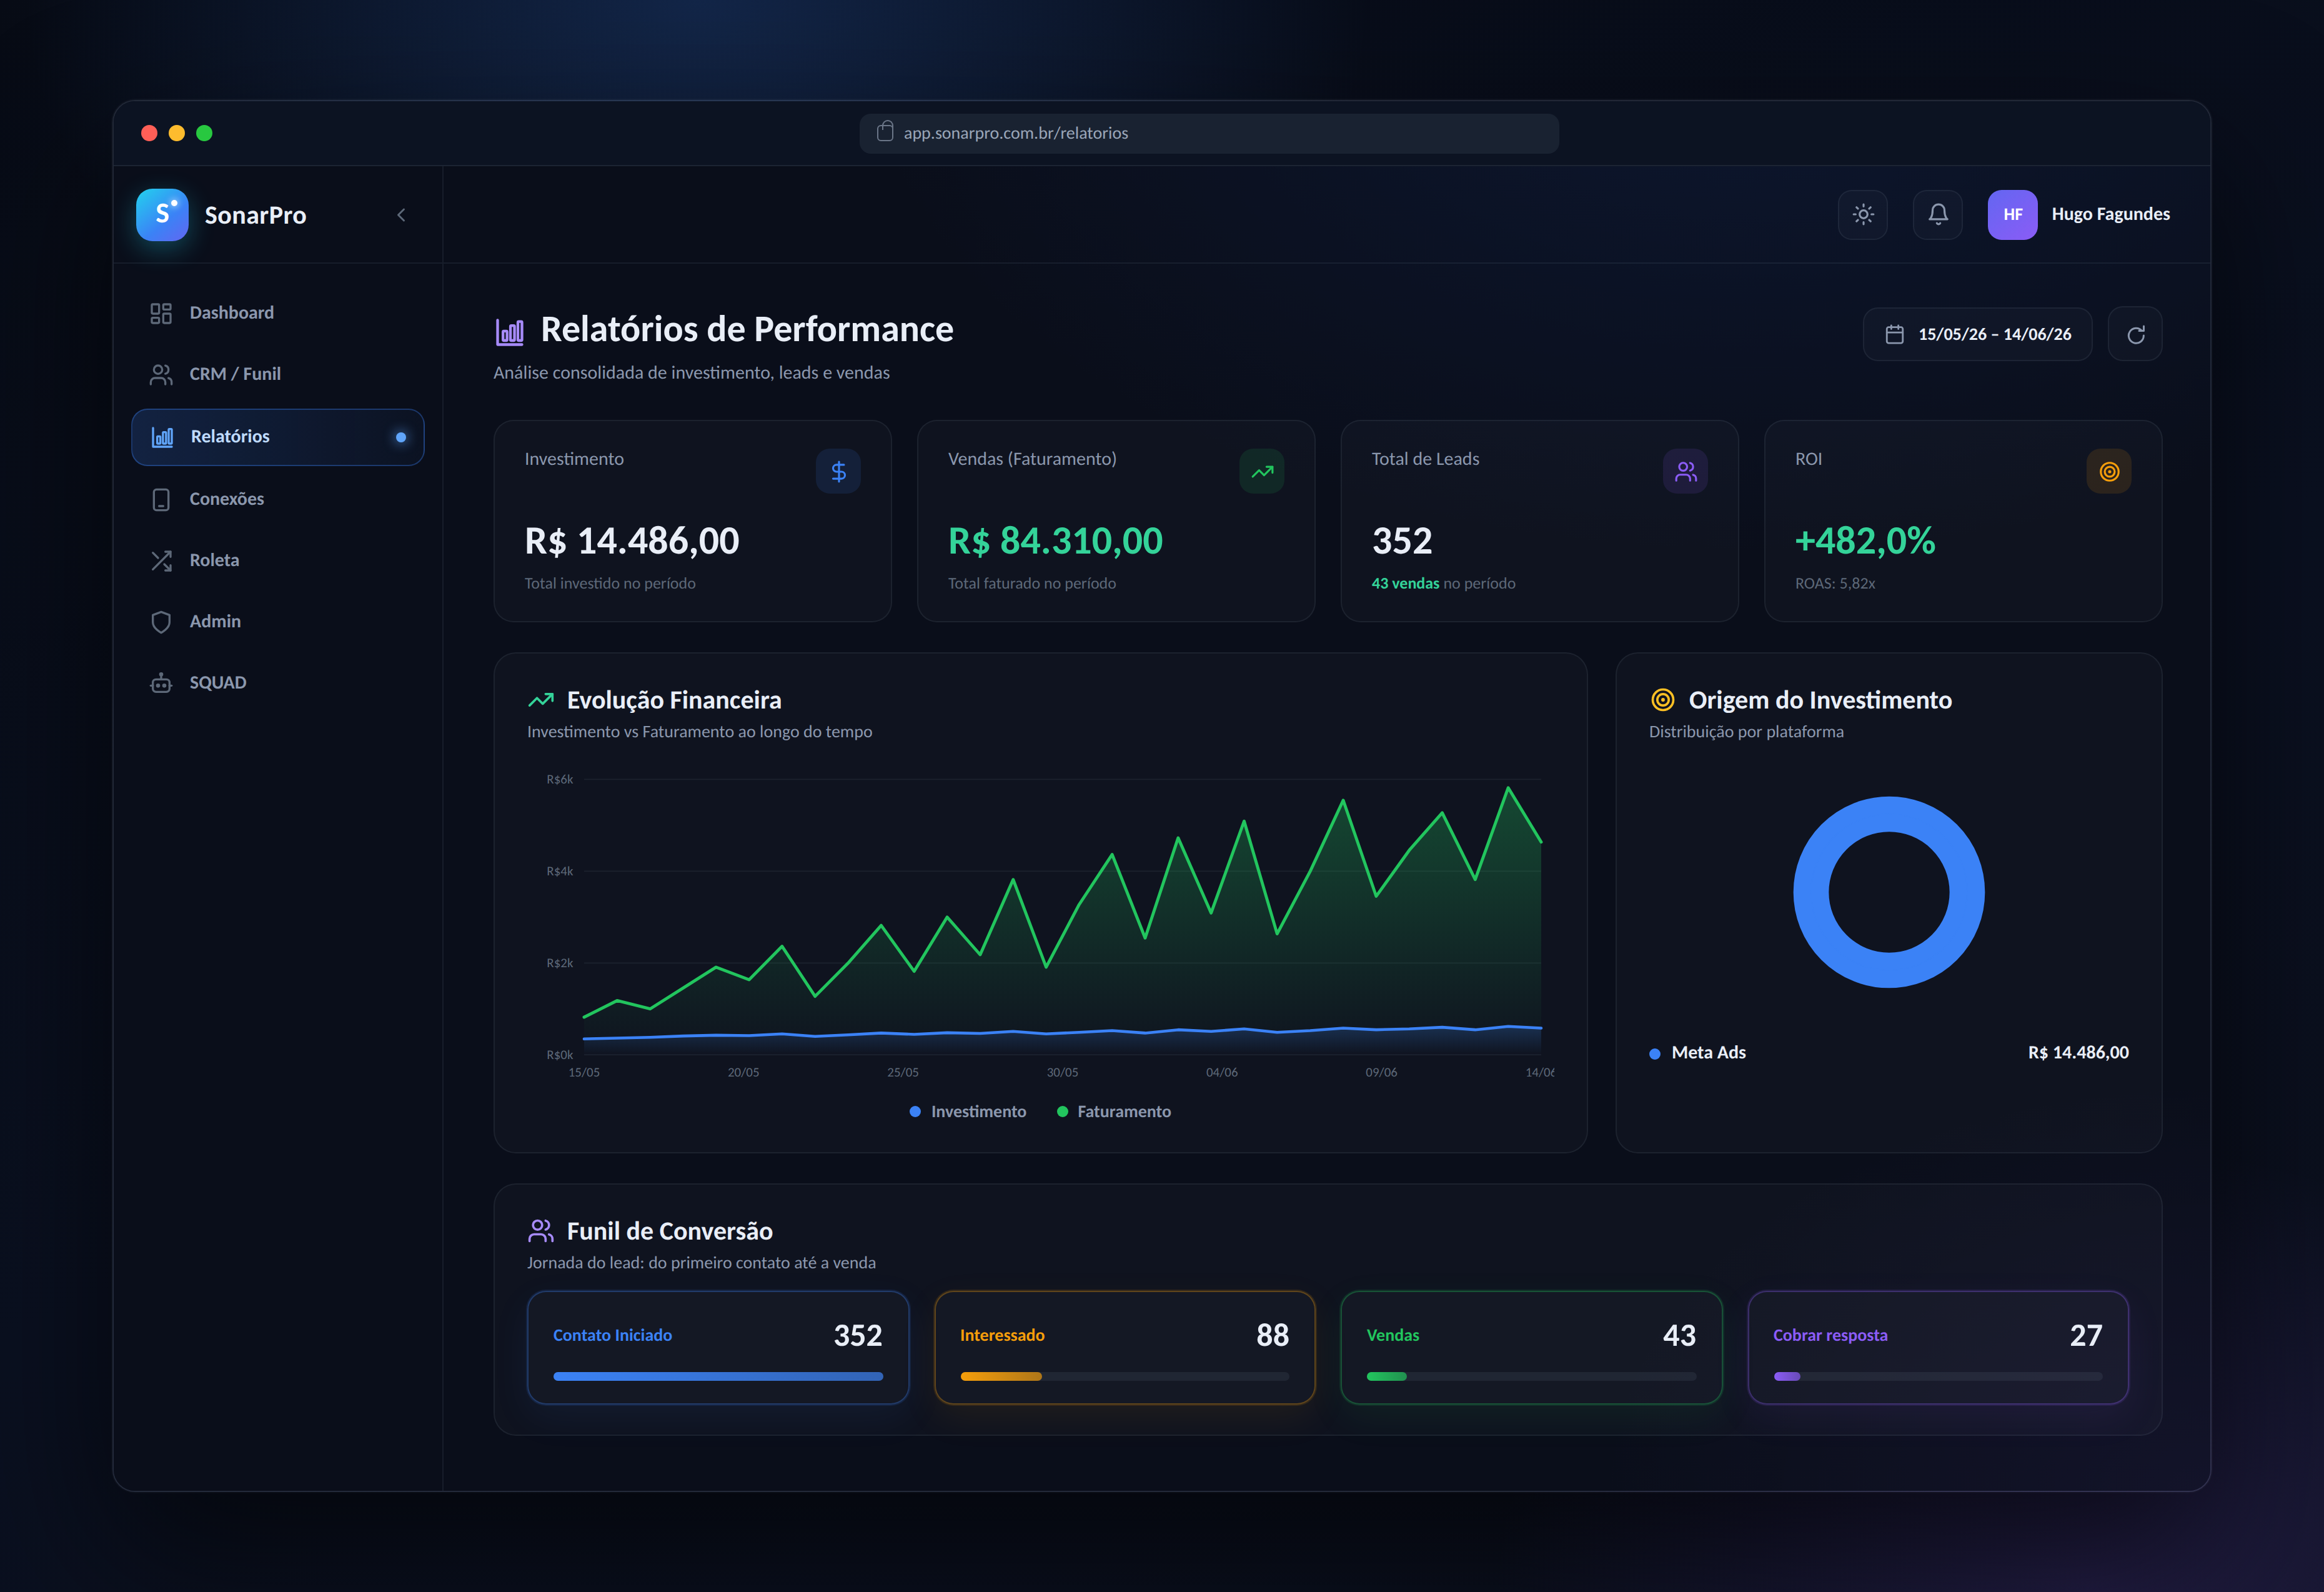Click the Origem do Investimento target icon
The width and height of the screenshot is (2324, 1592).
tap(1662, 700)
